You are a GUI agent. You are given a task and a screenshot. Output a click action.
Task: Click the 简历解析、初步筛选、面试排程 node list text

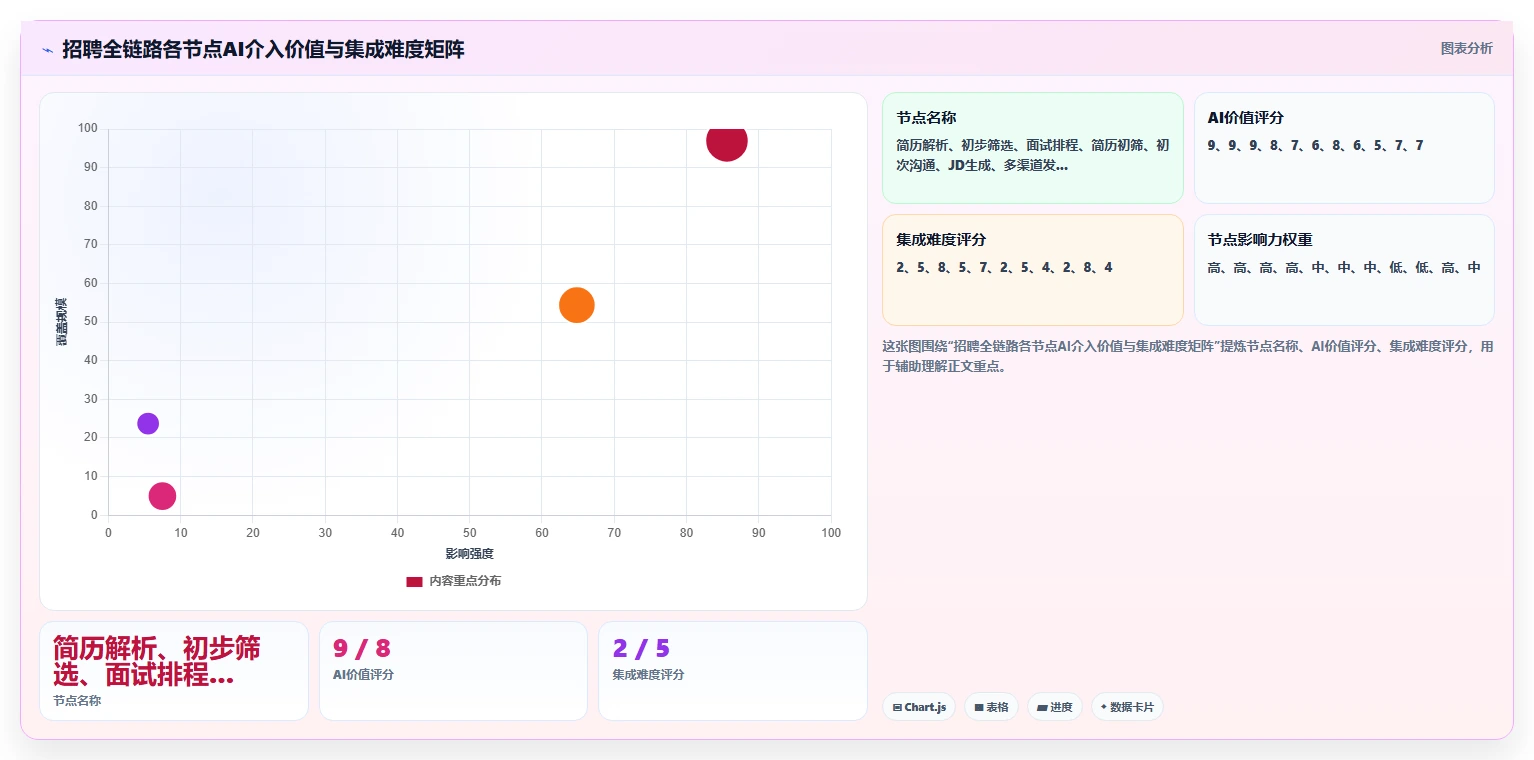click(x=1032, y=155)
